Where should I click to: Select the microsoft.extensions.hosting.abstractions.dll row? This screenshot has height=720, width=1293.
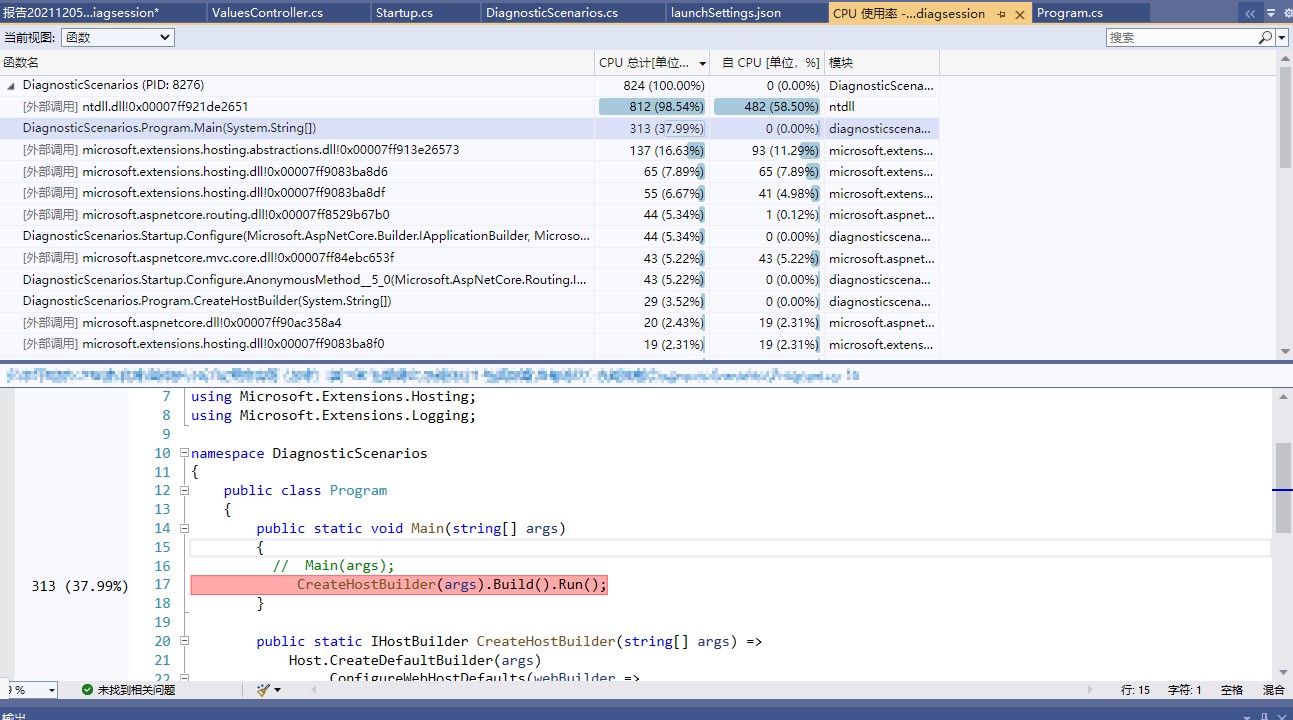click(x=470, y=150)
